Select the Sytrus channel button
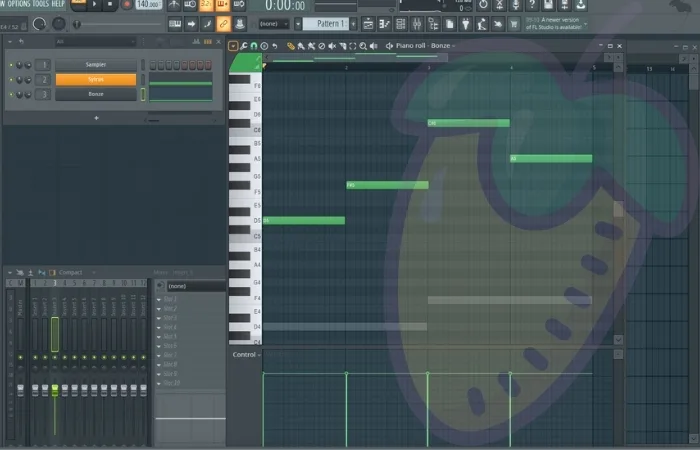The image size is (700, 450). point(96,79)
